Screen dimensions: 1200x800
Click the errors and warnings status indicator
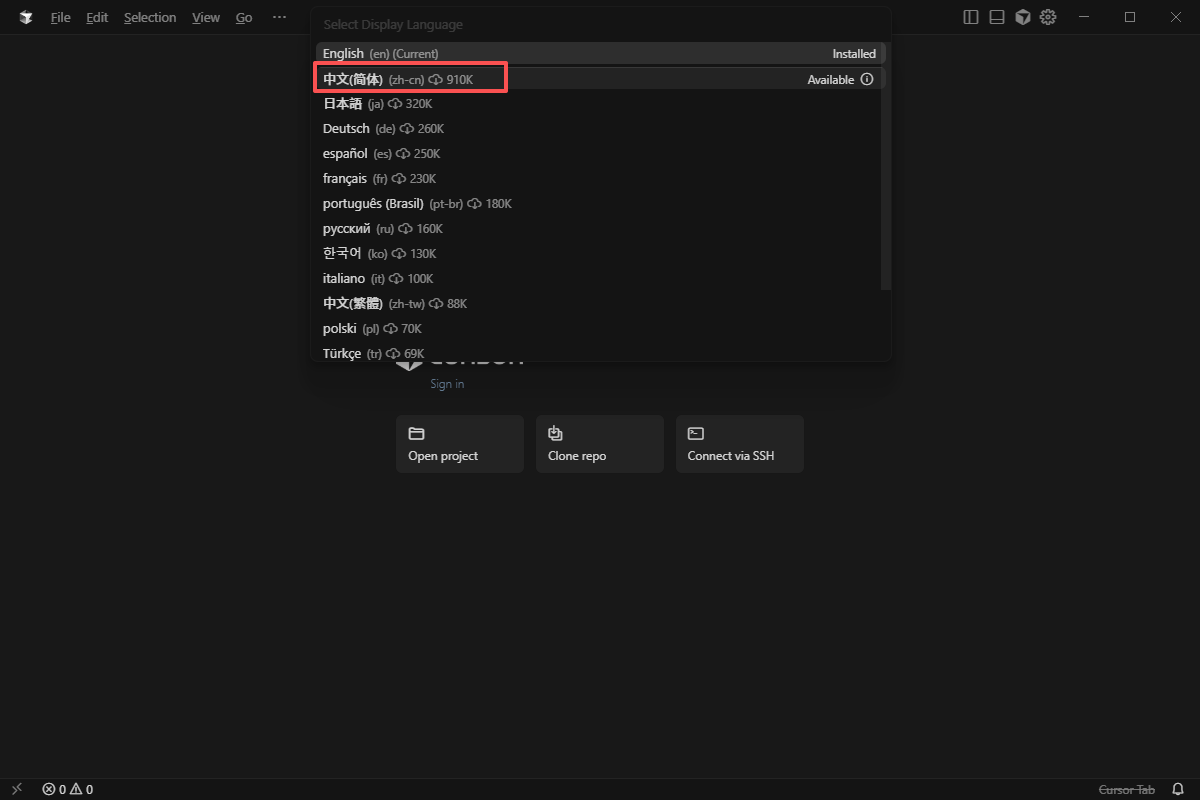pyautogui.click(x=68, y=790)
